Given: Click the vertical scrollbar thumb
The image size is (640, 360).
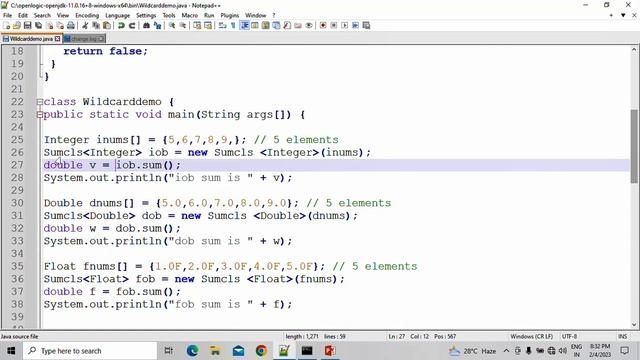Looking at the screenshot, I should 633,146.
